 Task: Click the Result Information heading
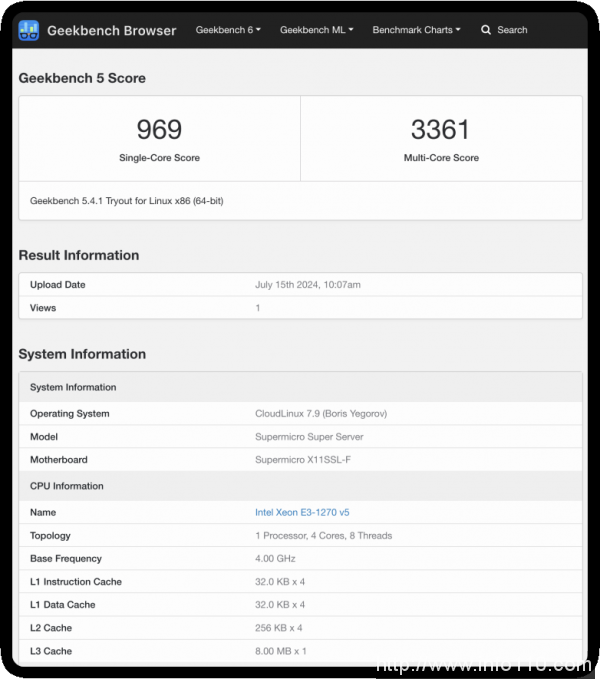pyautogui.click(x=79, y=255)
